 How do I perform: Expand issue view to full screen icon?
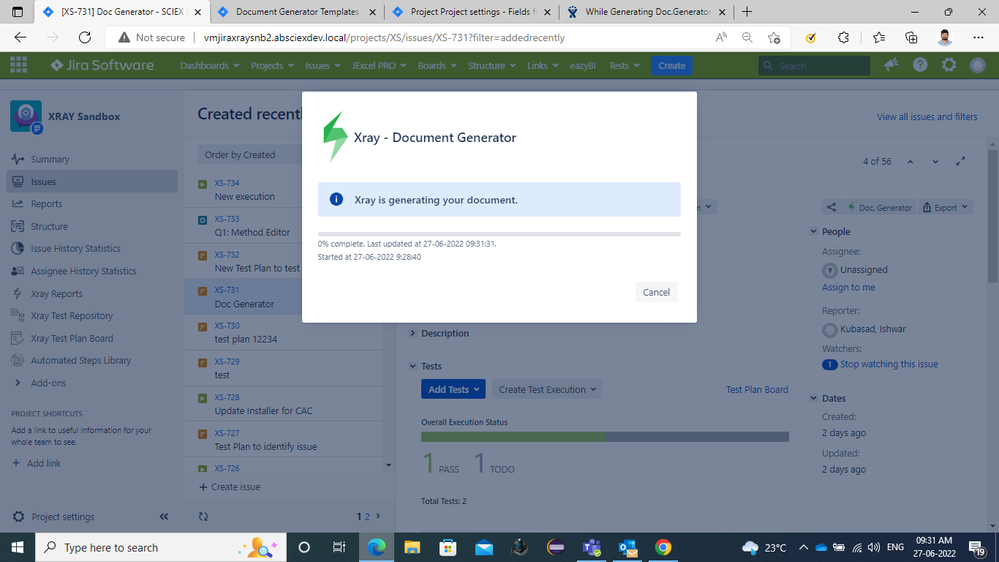(961, 162)
